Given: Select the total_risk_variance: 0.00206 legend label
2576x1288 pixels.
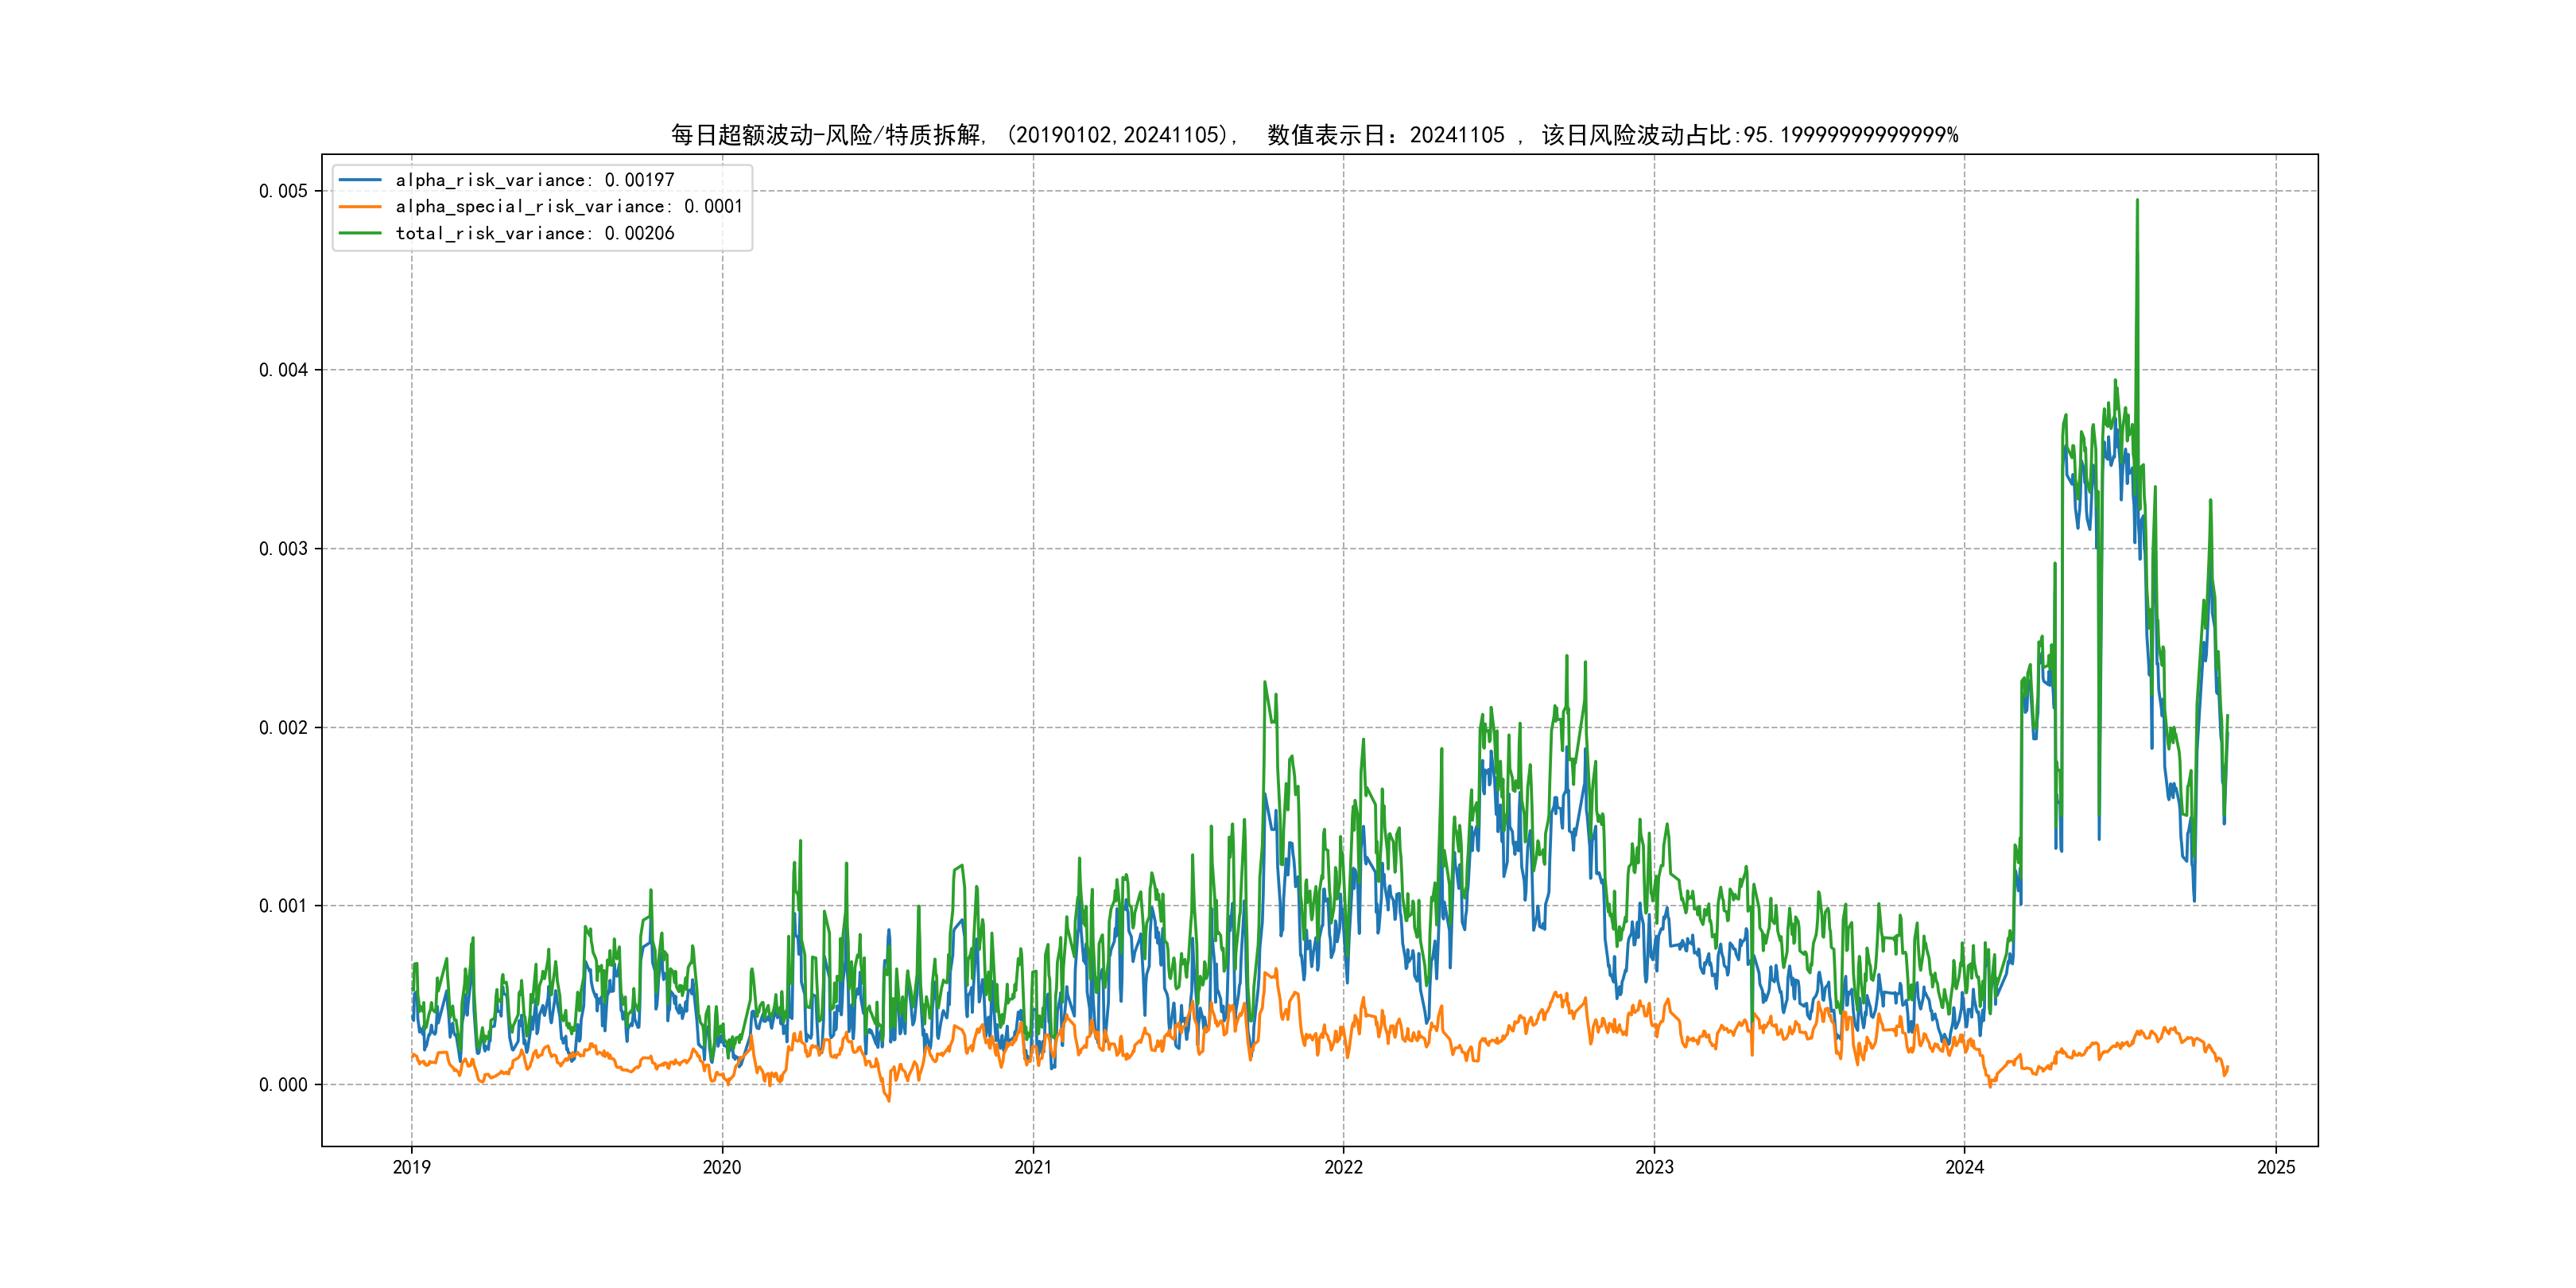Looking at the screenshot, I should click(x=535, y=233).
